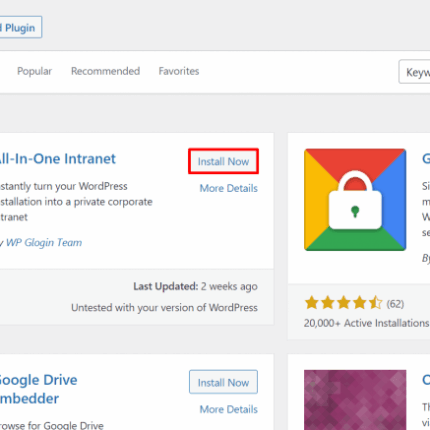Open the Google Drive Embedder plugin title
Image resolution: width=430 pixels, height=430 pixels.
(x=38, y=389)
